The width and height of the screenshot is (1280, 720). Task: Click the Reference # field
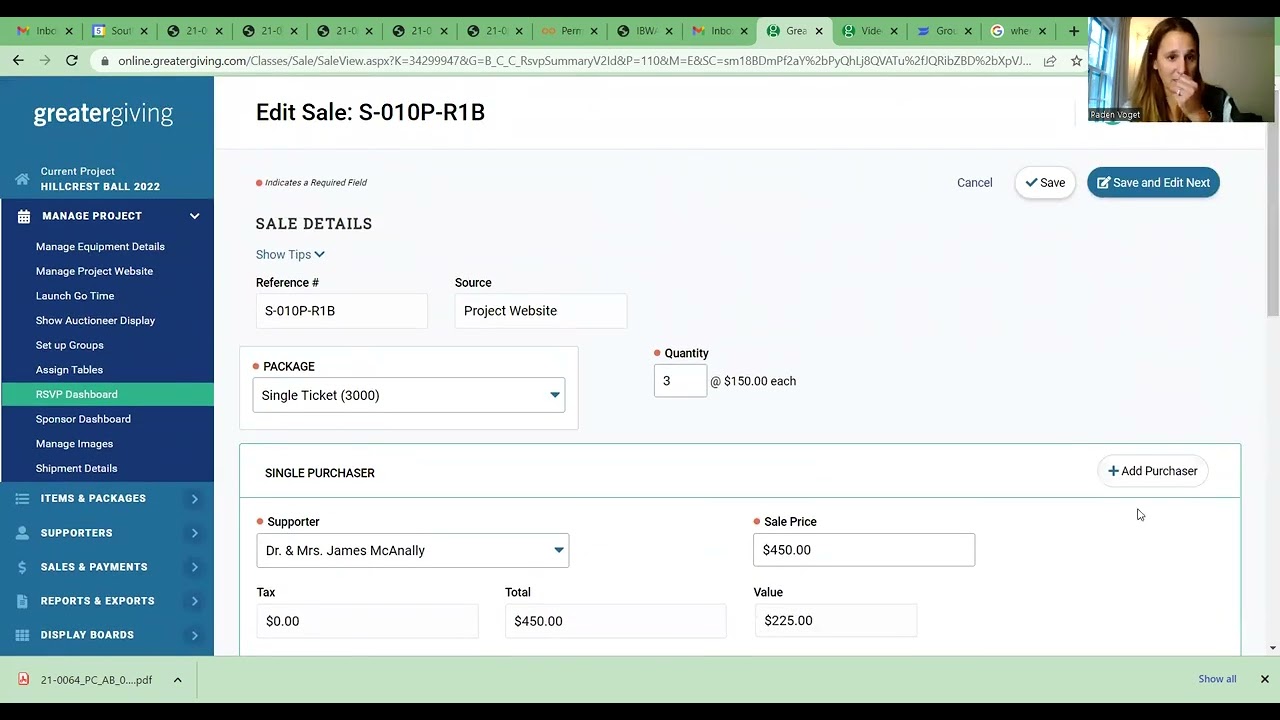342,311
